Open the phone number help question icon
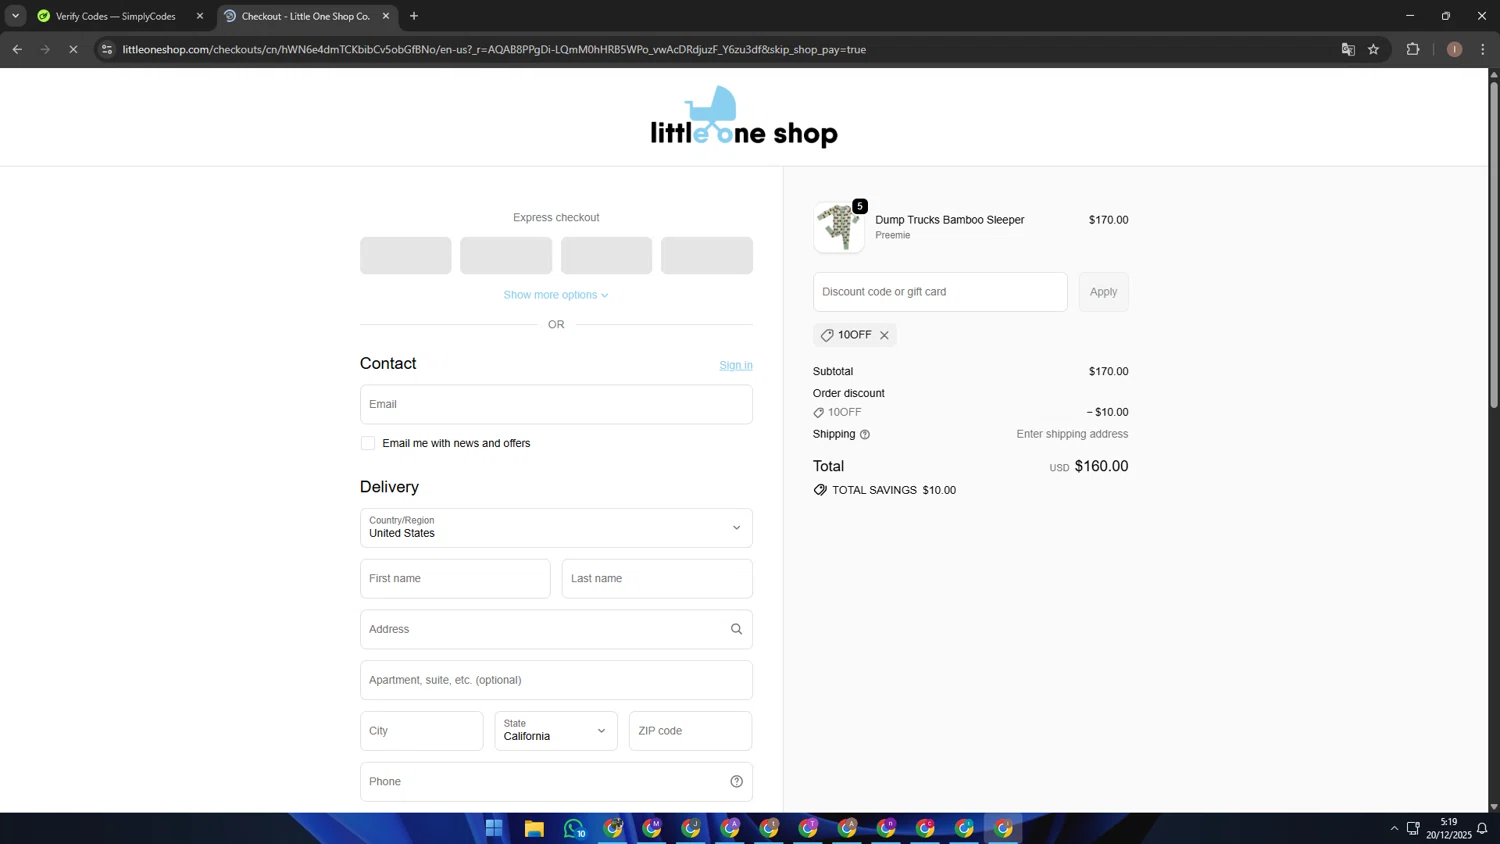The height and width of the screenshot is (844, 1500). click(736, 782)
